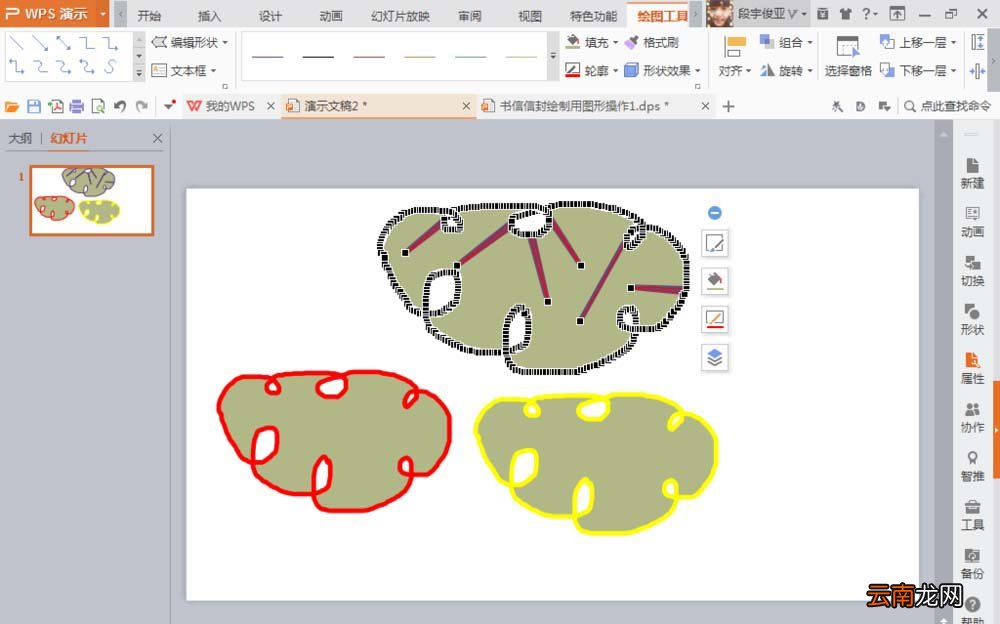Open a file with the folder icon

pos(12,106)
